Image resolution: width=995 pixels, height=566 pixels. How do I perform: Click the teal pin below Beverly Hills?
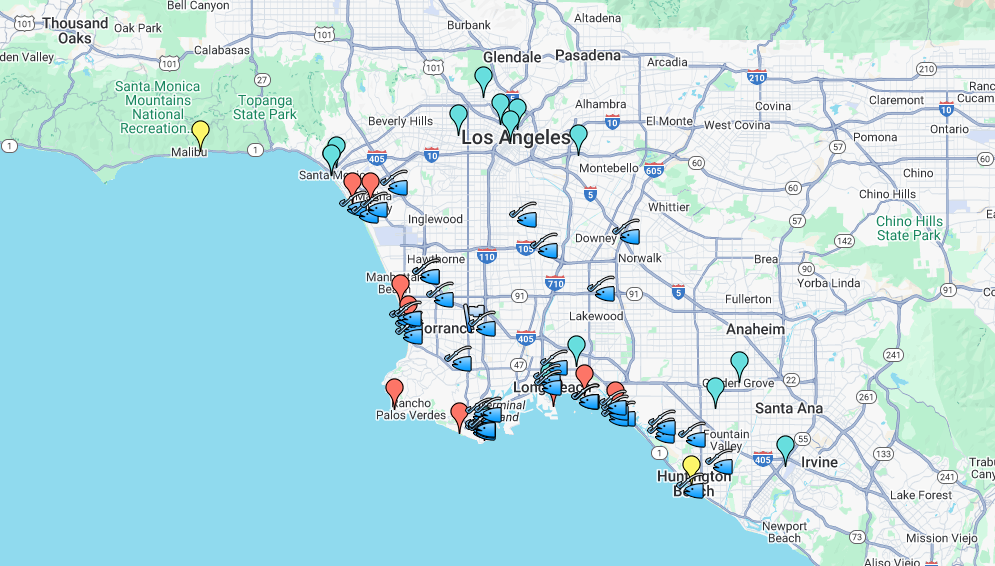[458, 117]
